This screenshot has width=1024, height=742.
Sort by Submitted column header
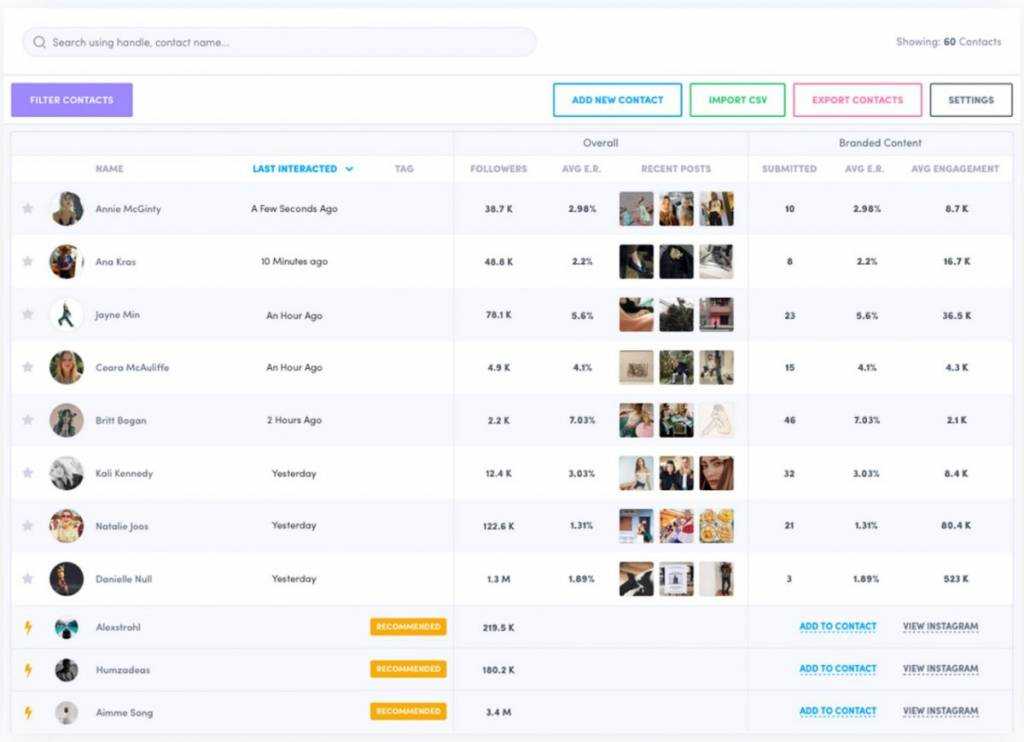pos(789,169)
